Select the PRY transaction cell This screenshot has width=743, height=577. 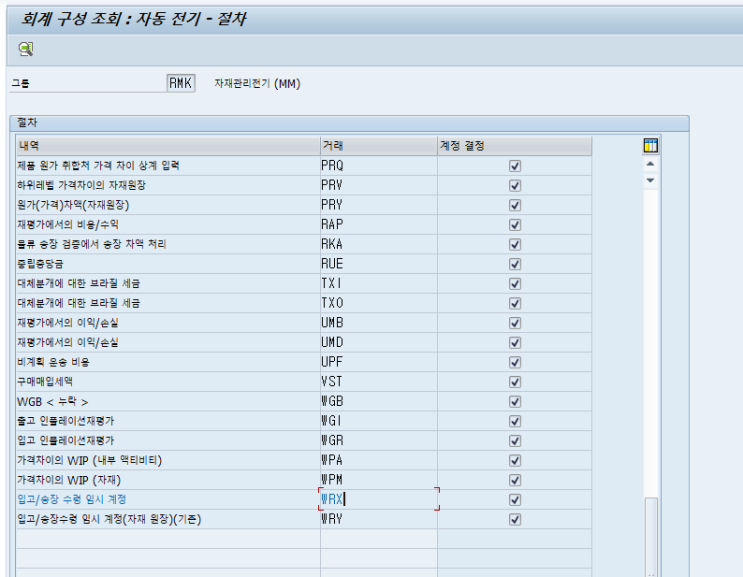click(379, 205)
